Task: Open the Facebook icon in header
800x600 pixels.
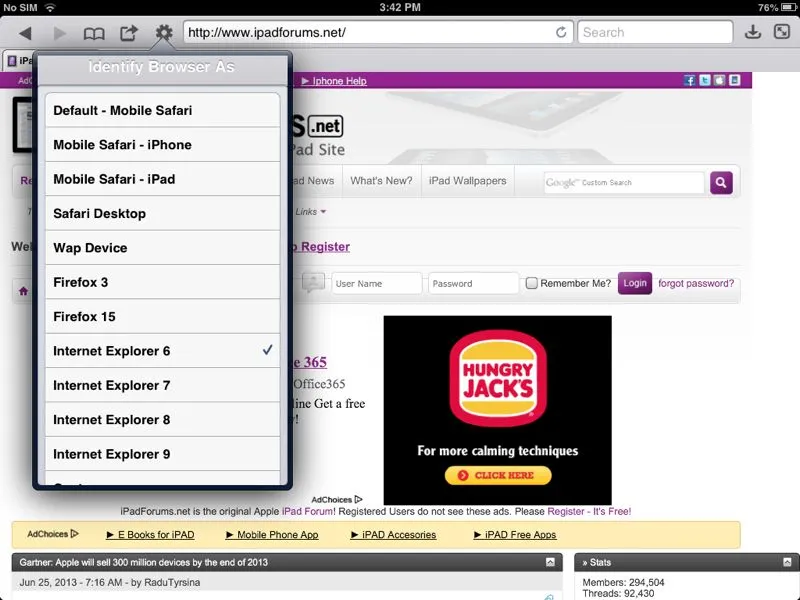Action: (690, 80)
